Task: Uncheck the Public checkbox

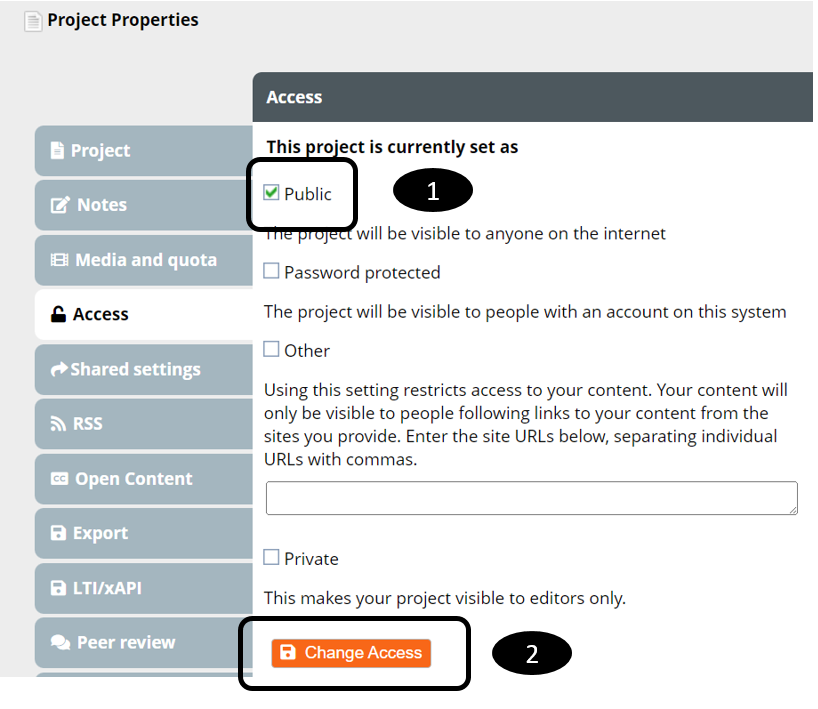Action: (272, 192)
